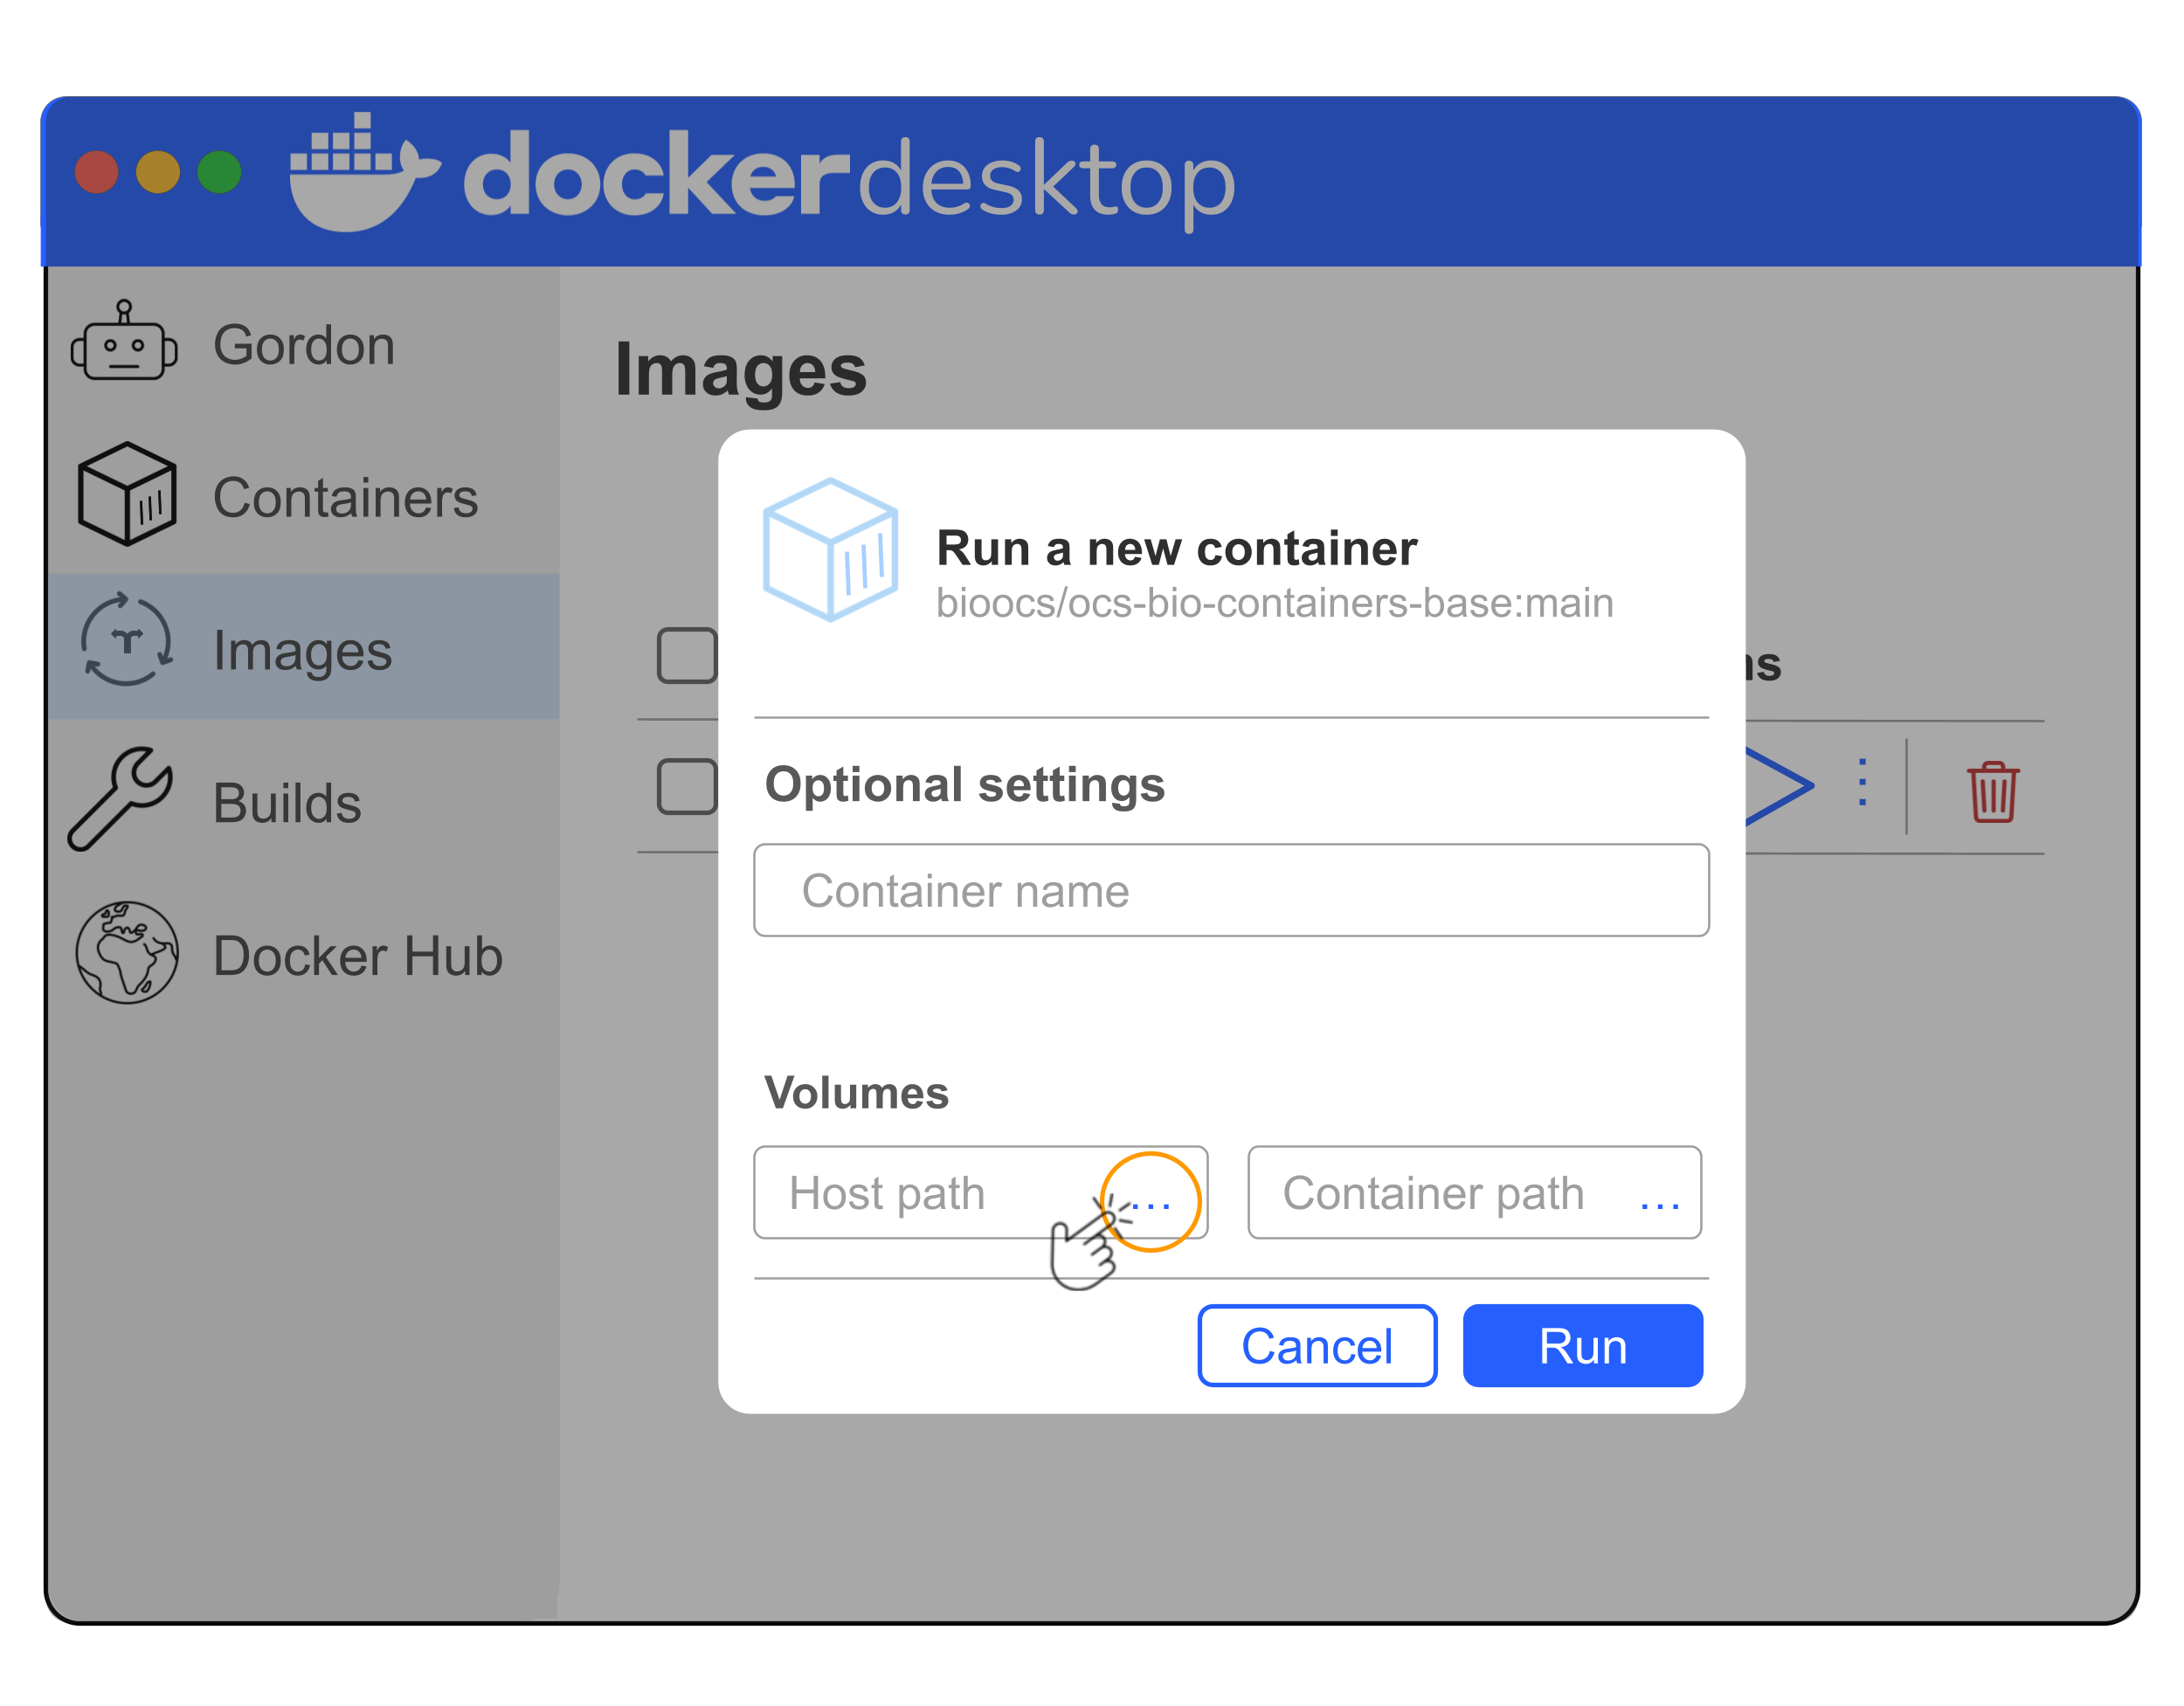Click the Images refresh-arrows icon

(127, 640)
